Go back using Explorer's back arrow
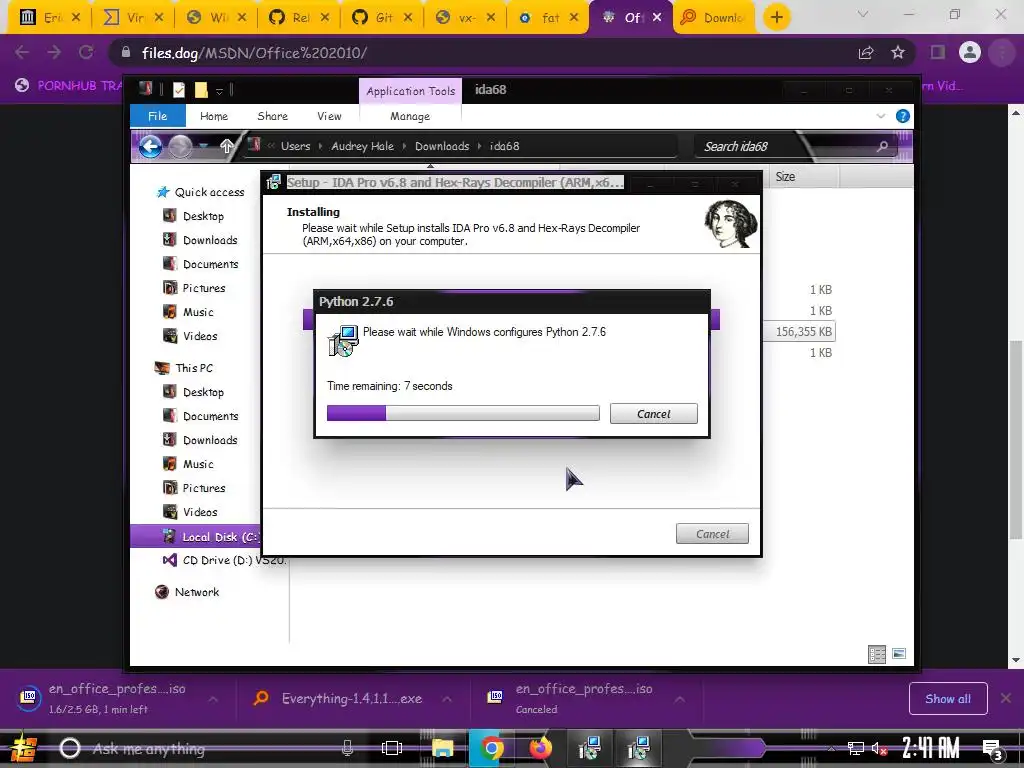Screen dimensions: 1024x768 [x=150, y=146]
